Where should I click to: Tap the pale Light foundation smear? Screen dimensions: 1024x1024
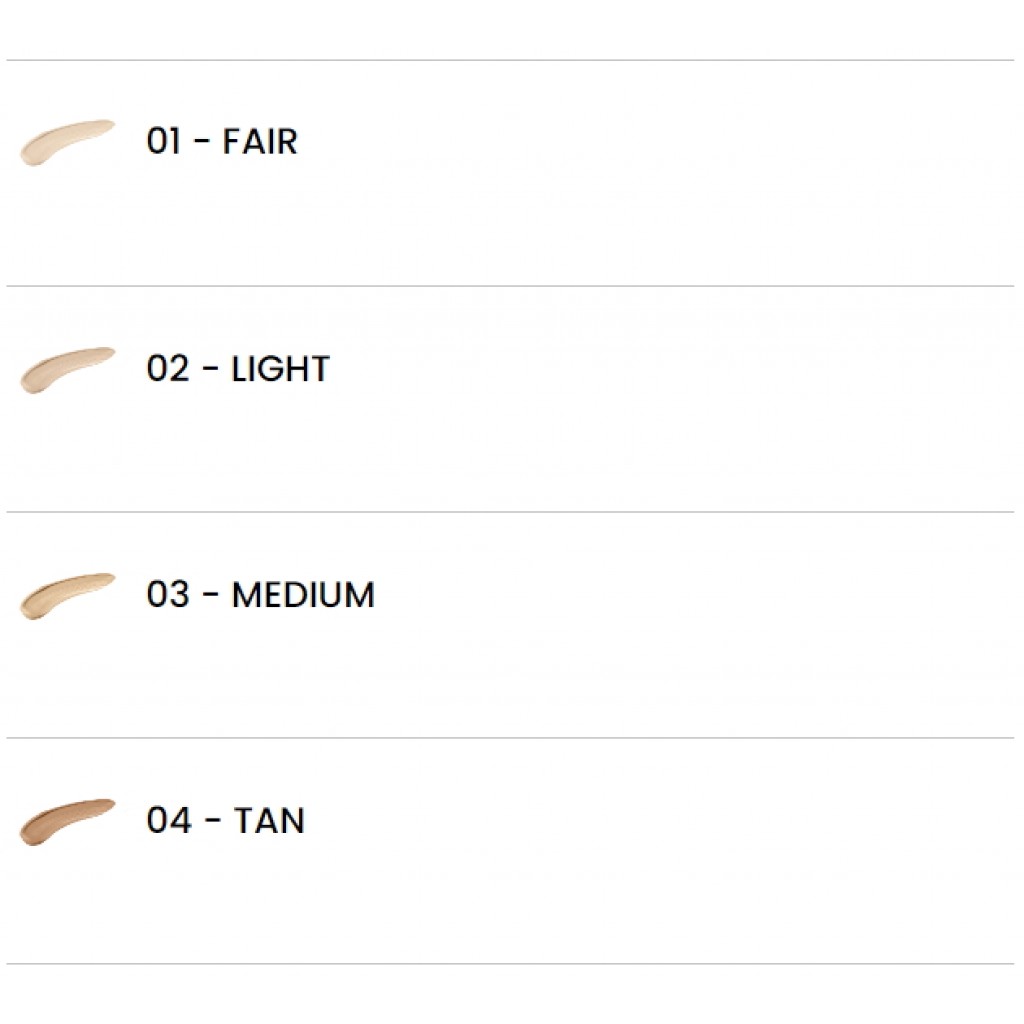(66, 369)
